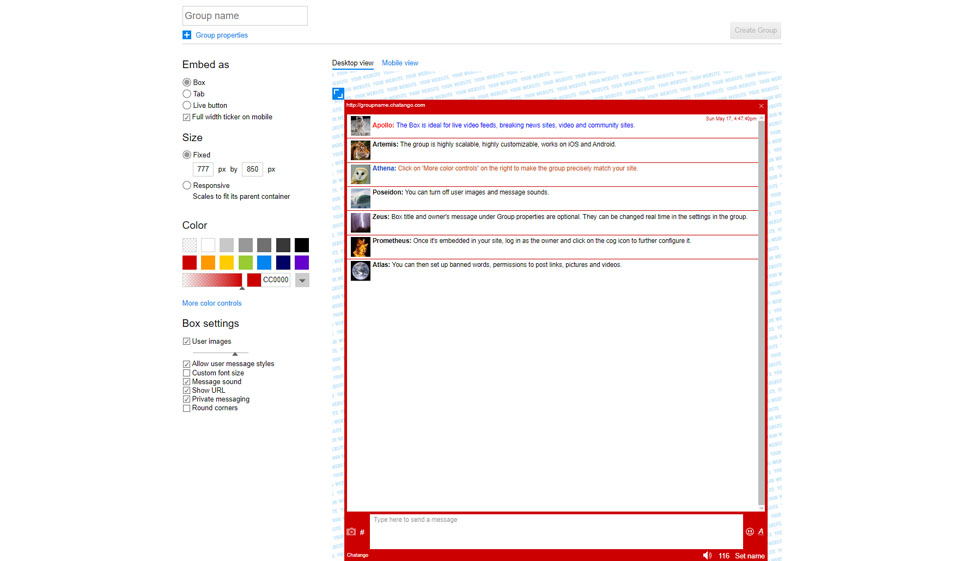Expand Group properties section
This screenshot has height=561, width=960.
pyautogui.click(x=221, y=35)
